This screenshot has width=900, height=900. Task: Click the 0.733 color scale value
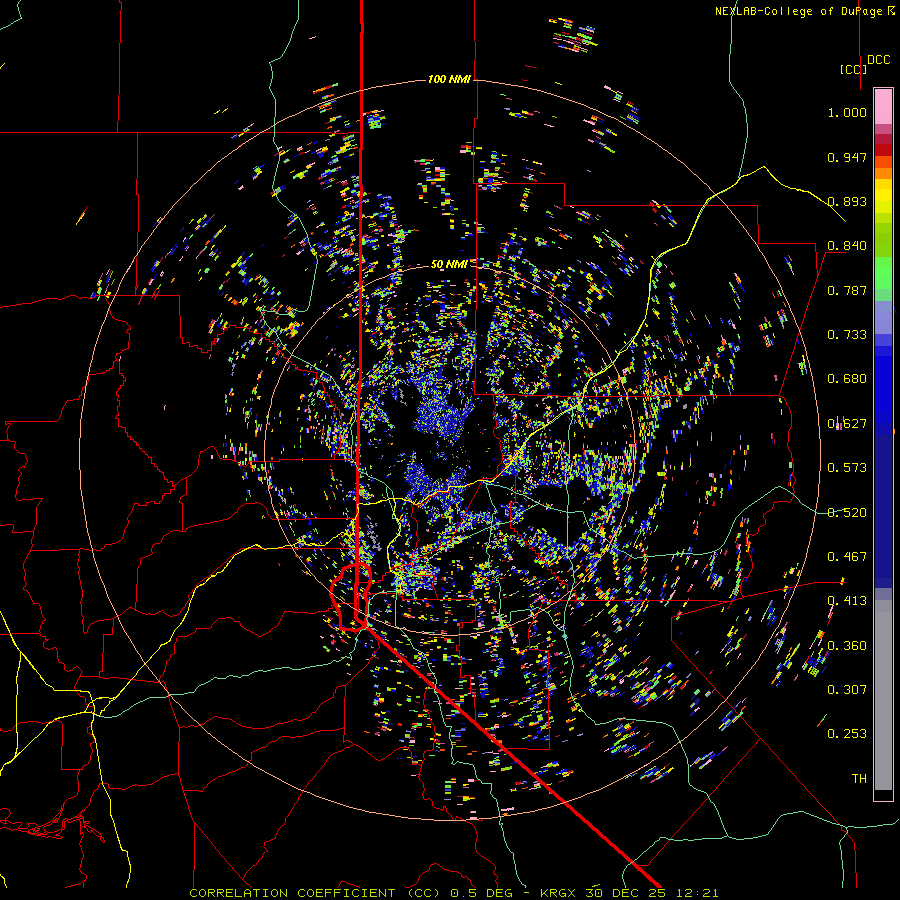point(847,335)
